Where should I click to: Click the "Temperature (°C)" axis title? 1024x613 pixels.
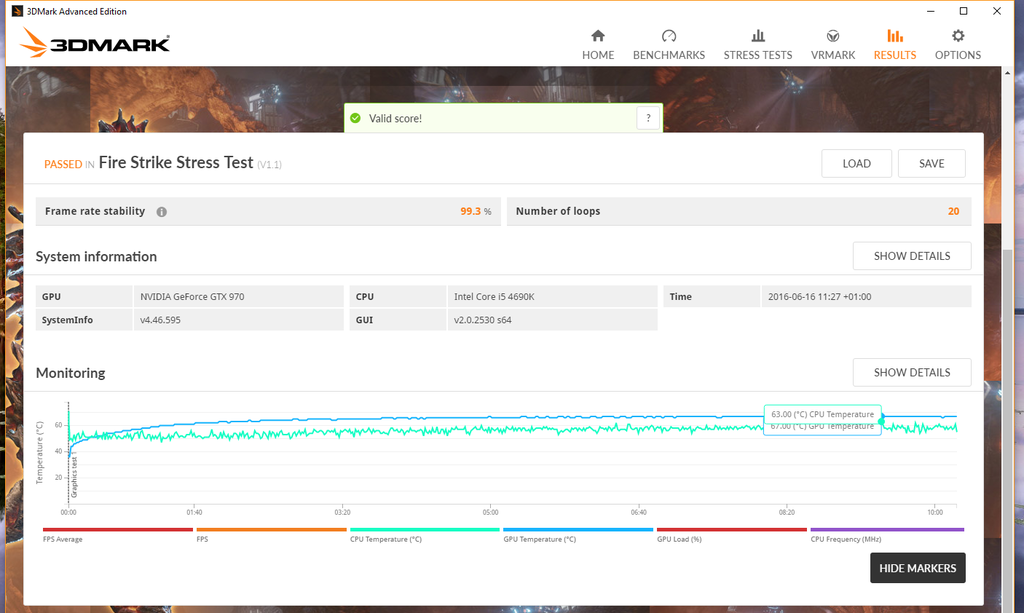pos(39,452)
